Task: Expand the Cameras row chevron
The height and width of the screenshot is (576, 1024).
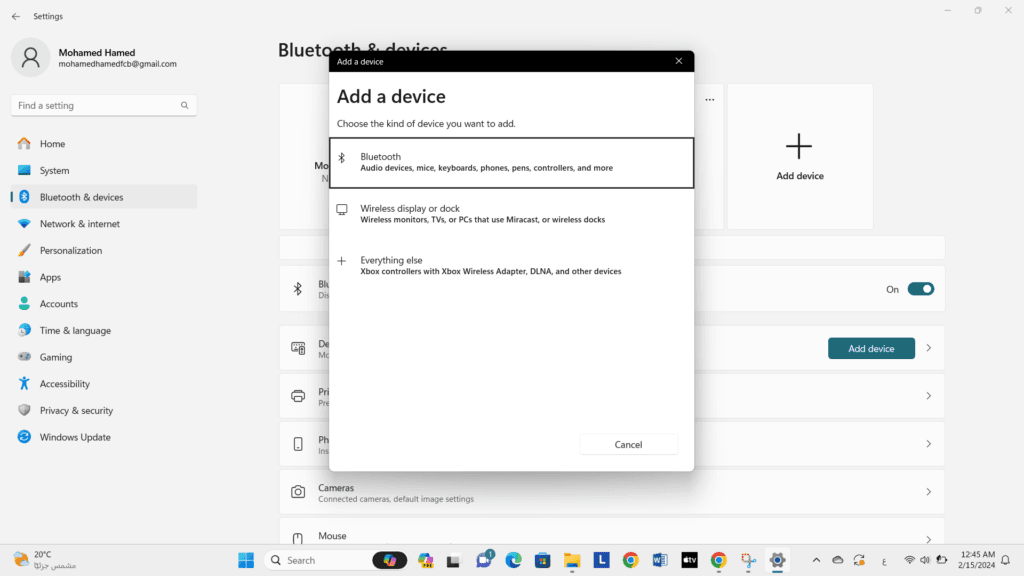Action: [928, 492]
